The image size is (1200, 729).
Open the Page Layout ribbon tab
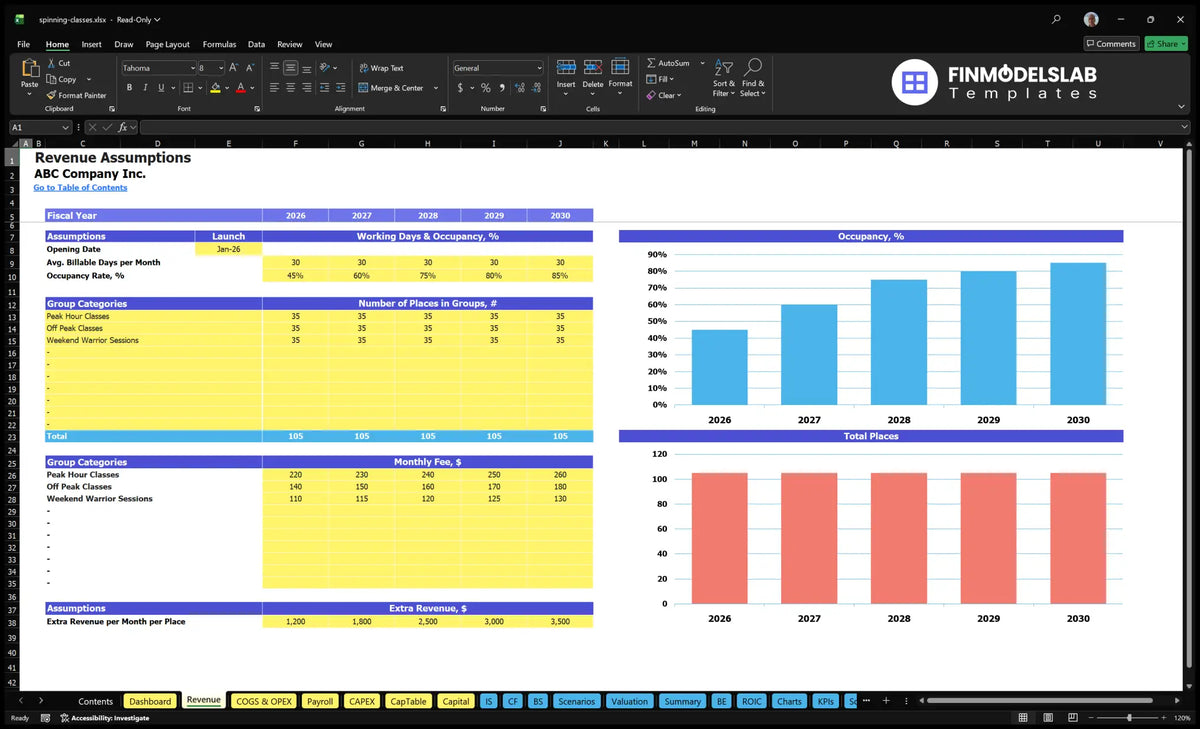(x=167, y=44)
